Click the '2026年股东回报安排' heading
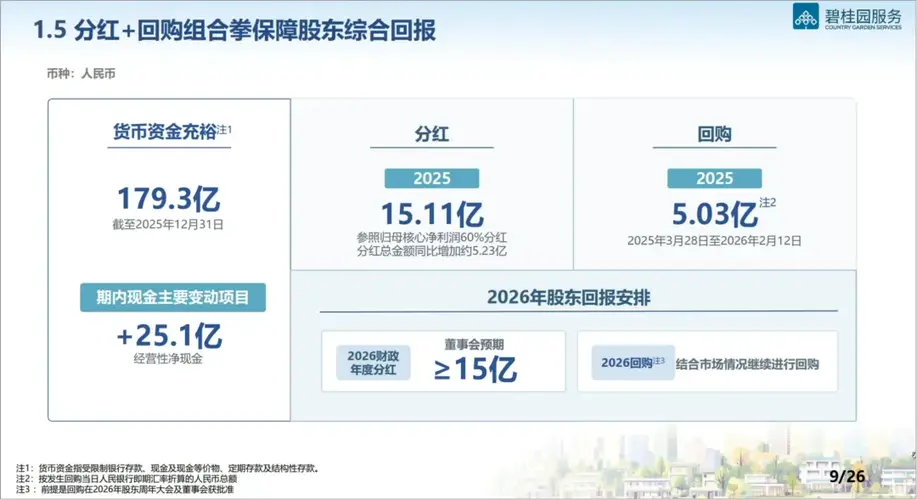 coord(568,298)
